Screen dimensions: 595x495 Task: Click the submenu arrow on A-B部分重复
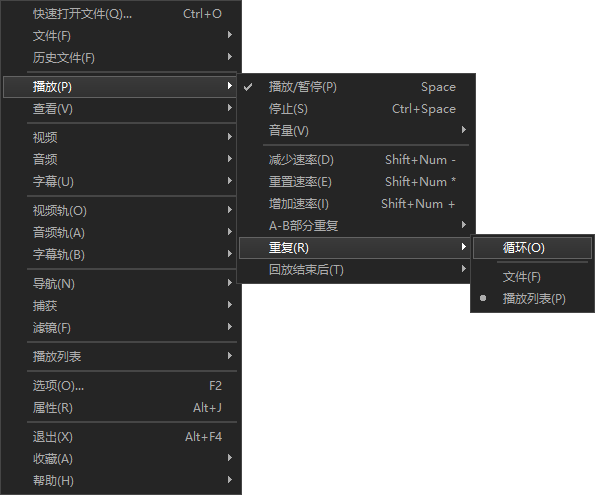pyautogui.click(x=464, y=224)
